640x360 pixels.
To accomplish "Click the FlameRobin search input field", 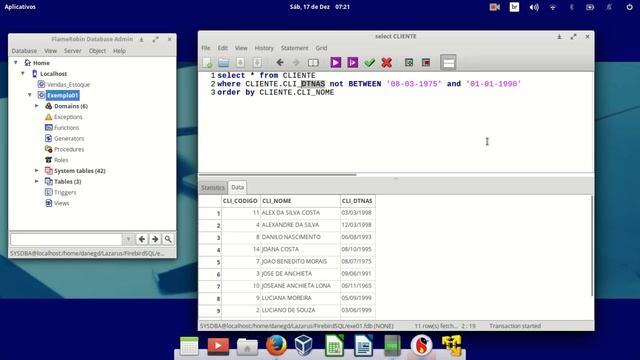I will point(66,239).
